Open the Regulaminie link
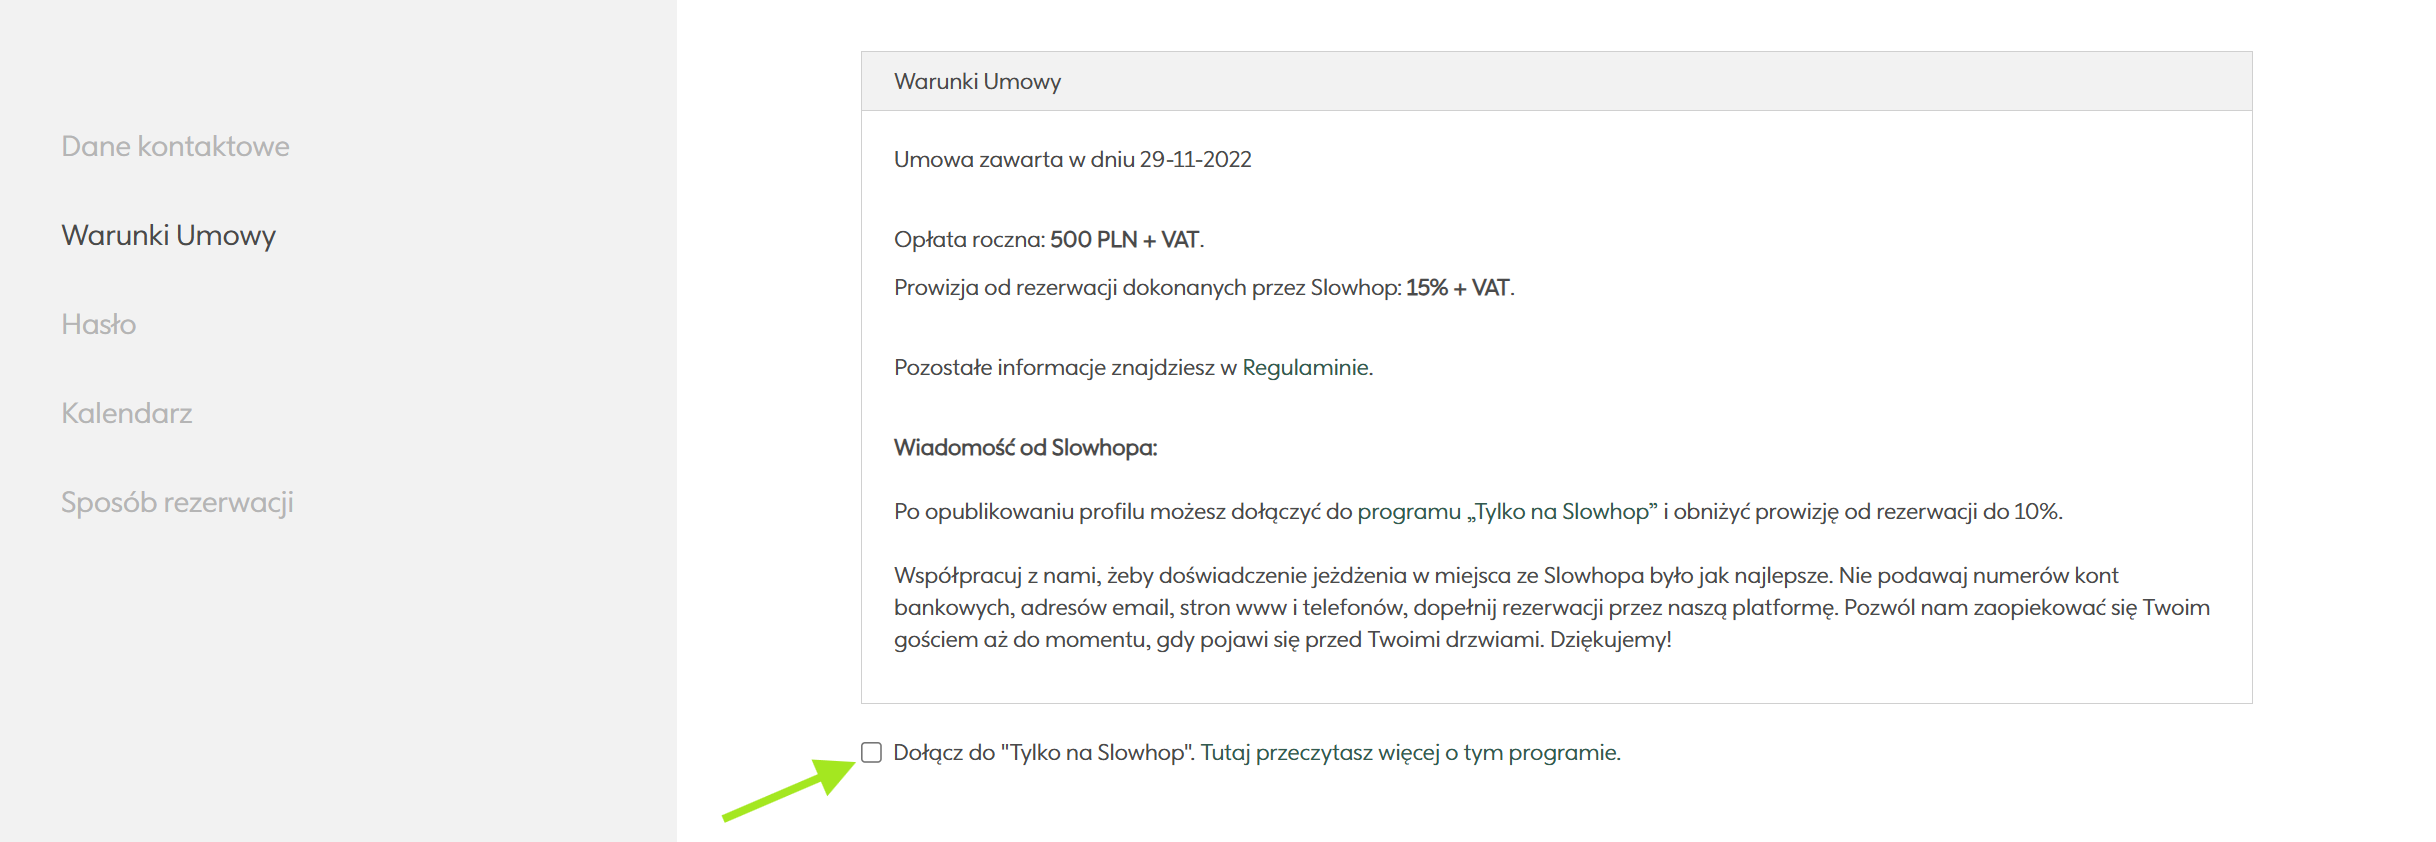The height and width of the screenshot is (842, 2436). 1306,367
